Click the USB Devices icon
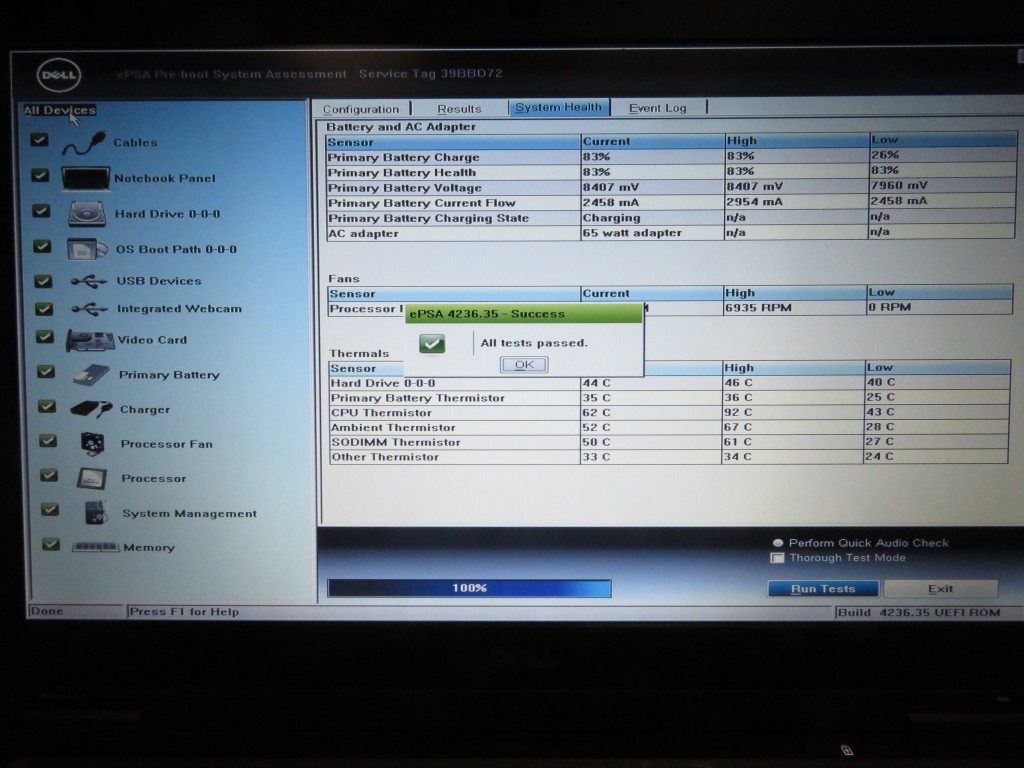 (89, 281)
